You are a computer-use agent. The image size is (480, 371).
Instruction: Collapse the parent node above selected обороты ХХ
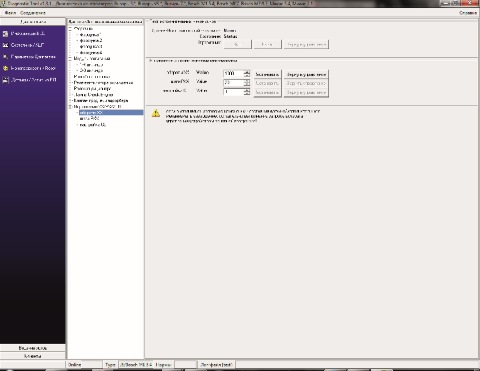coord(70,107)
